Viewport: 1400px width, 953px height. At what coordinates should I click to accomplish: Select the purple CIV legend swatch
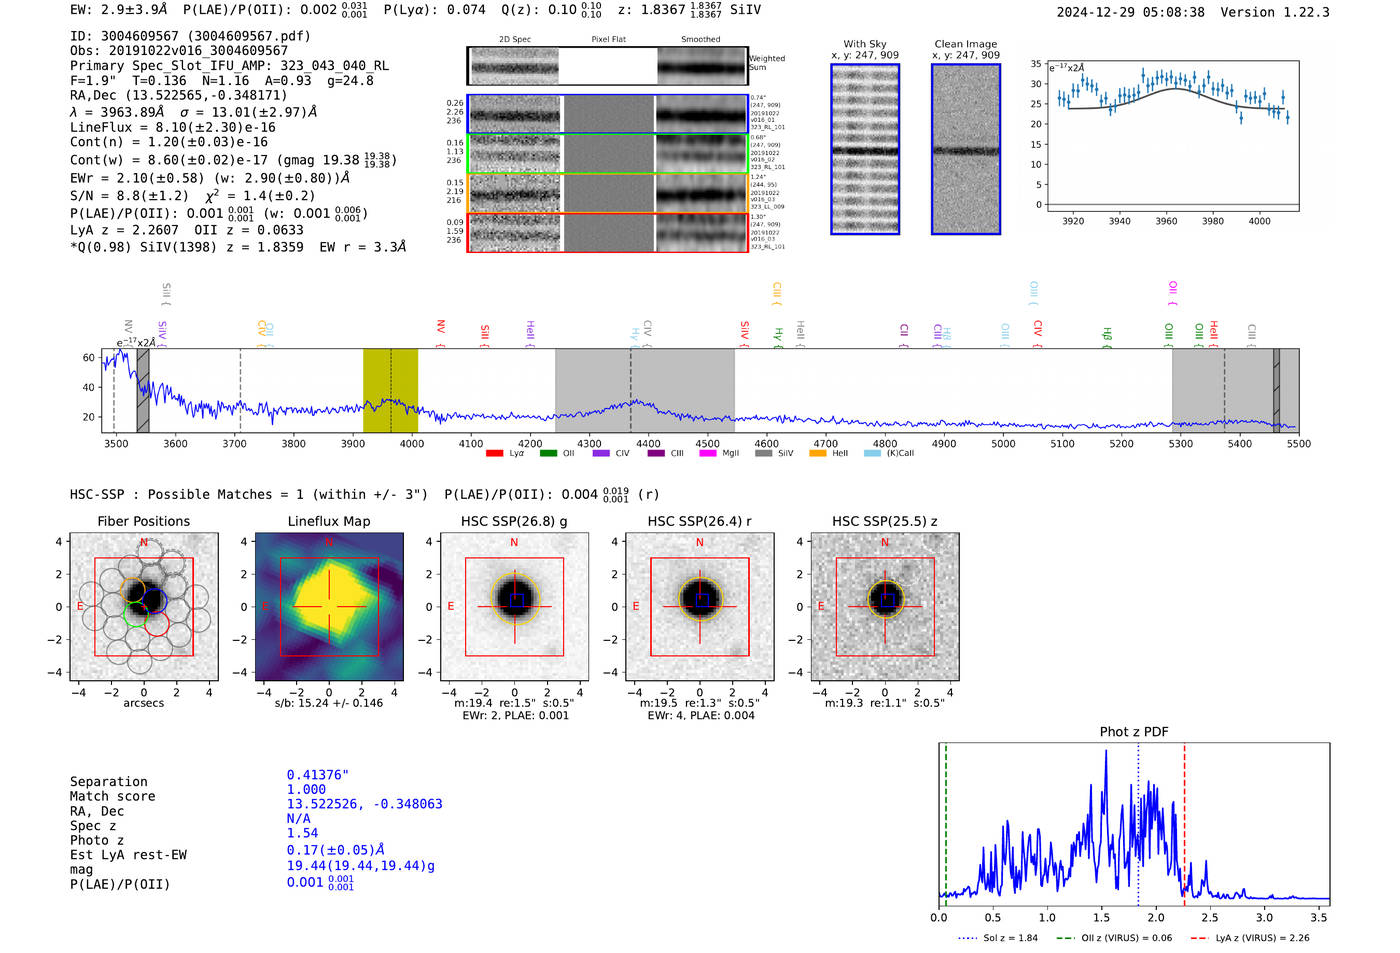coord(601,454)
